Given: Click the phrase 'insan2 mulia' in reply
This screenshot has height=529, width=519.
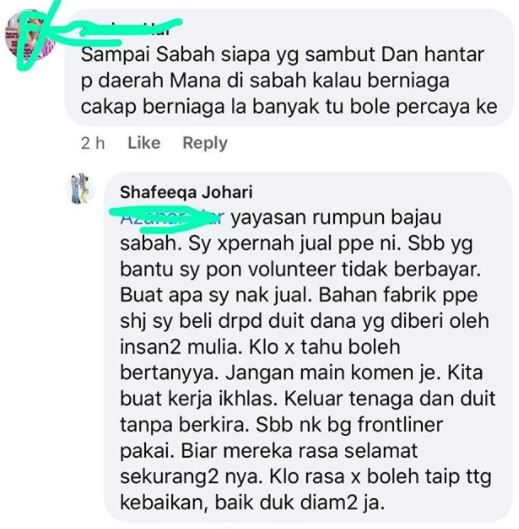Looking at the screenshot, I should tap(179, 347).
